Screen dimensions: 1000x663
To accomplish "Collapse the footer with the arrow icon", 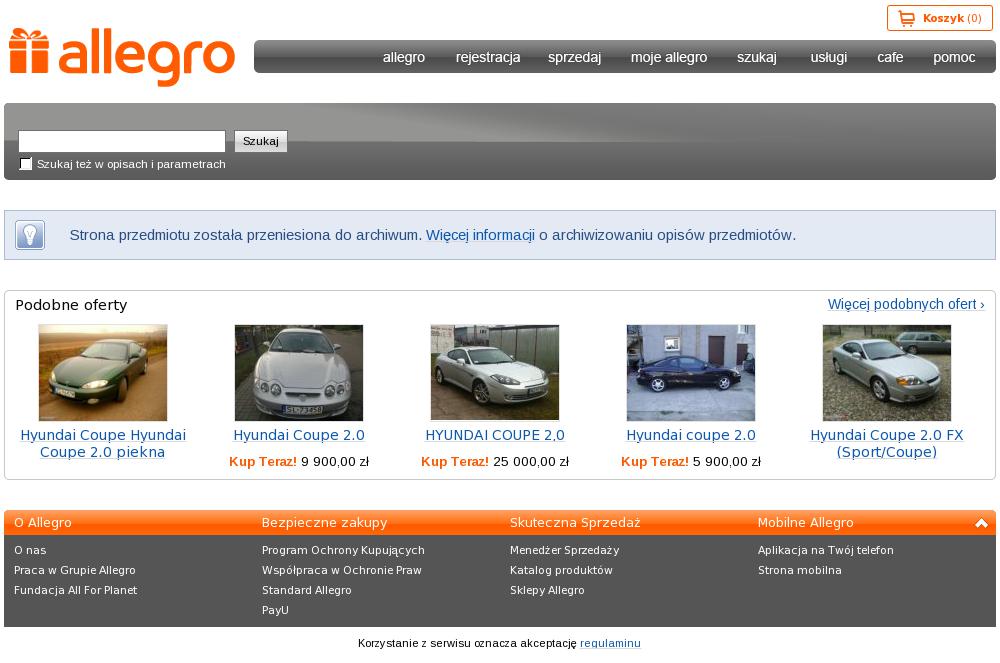I will [x=982, y=523].
